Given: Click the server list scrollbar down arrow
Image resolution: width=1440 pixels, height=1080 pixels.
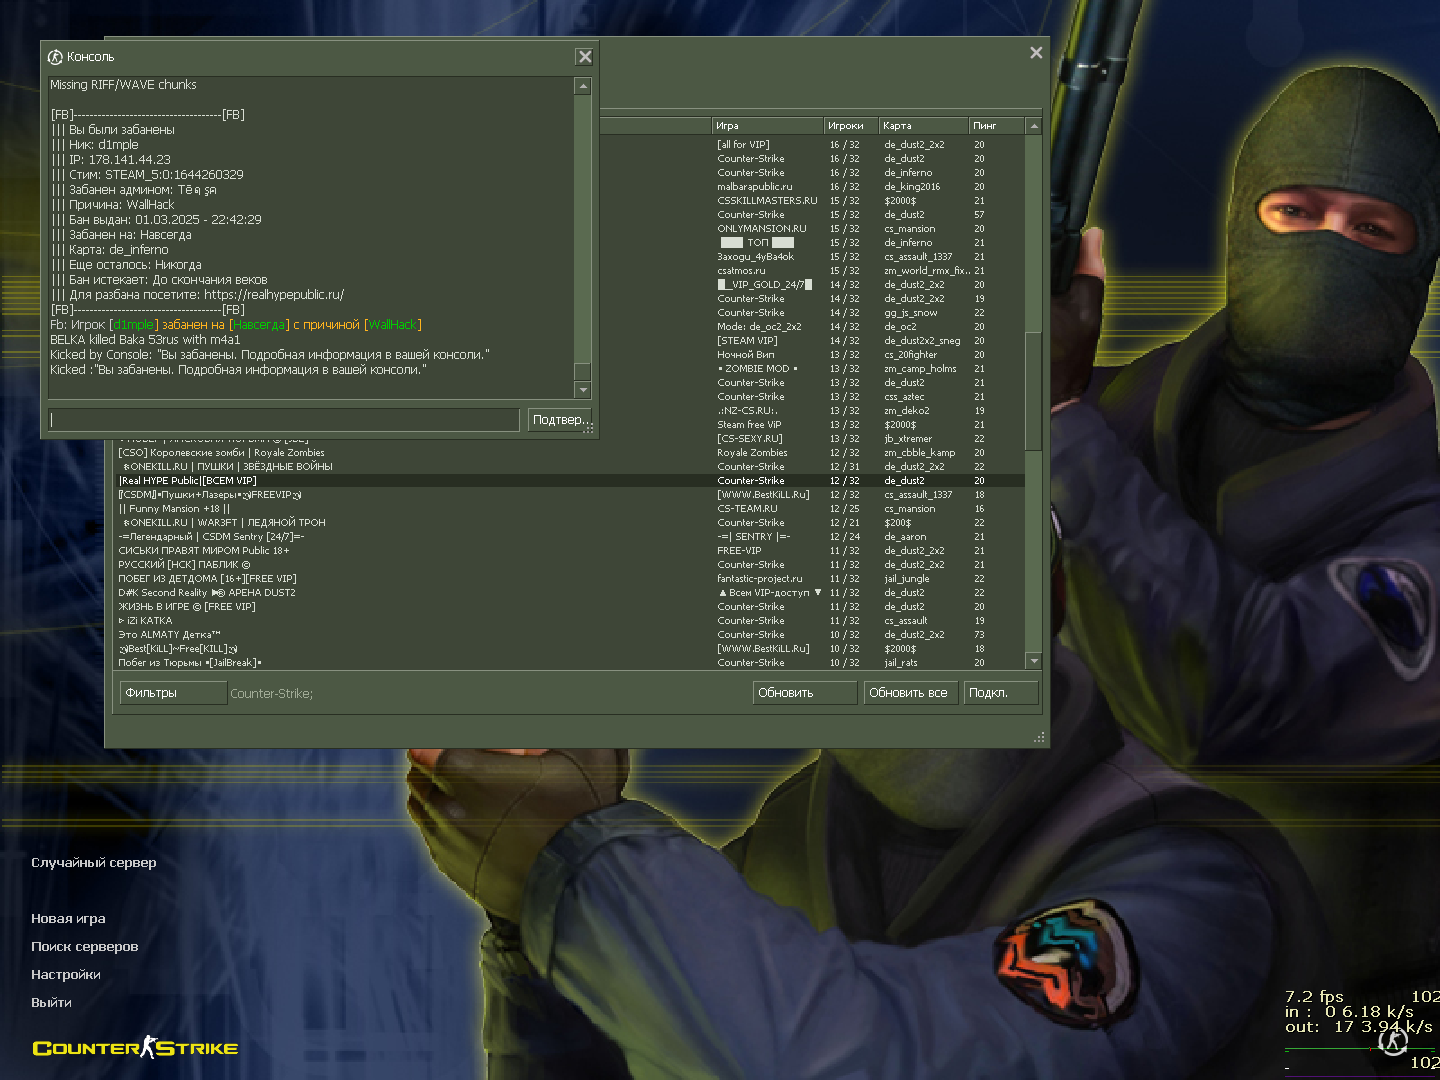Looking at the screenshot, I should coord(1034,661).
